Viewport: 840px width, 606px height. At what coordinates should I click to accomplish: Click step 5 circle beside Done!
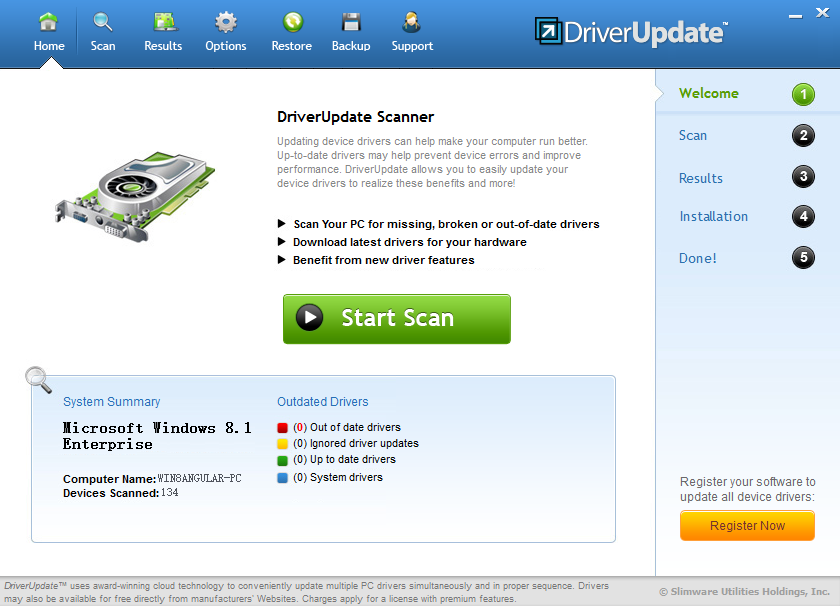803,257
